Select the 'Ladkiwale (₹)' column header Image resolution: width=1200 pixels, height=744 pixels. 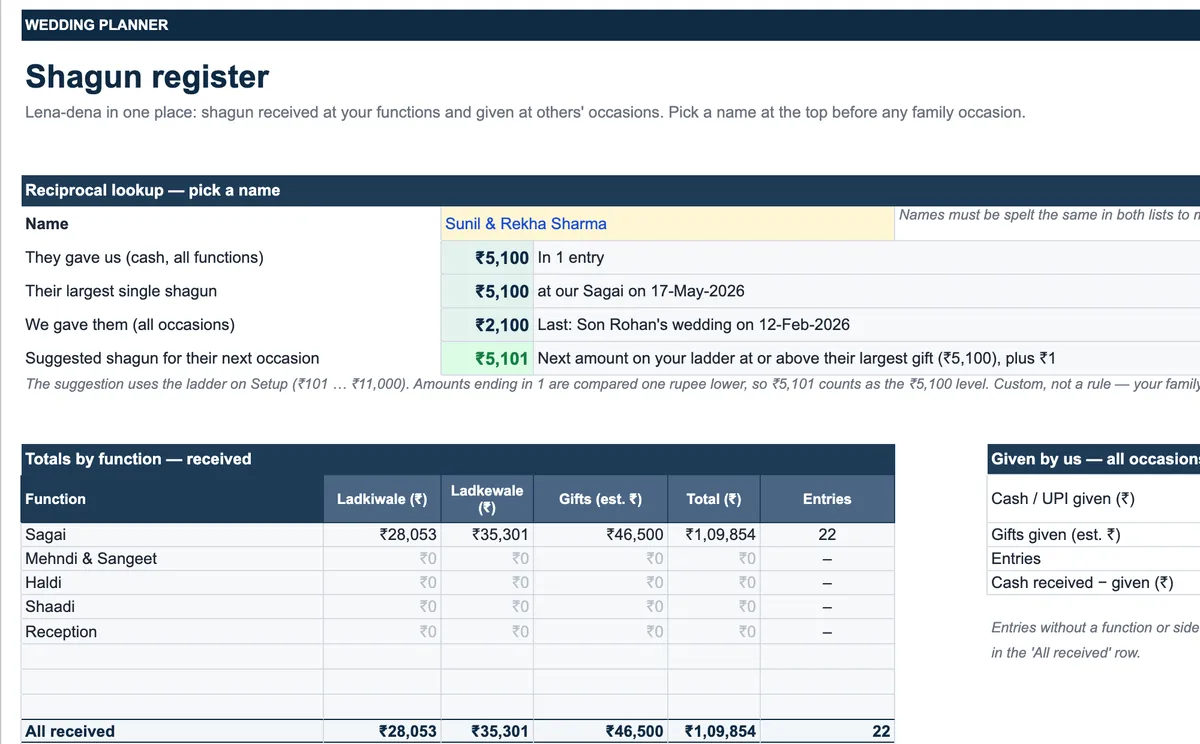click(x=382, y=499)
